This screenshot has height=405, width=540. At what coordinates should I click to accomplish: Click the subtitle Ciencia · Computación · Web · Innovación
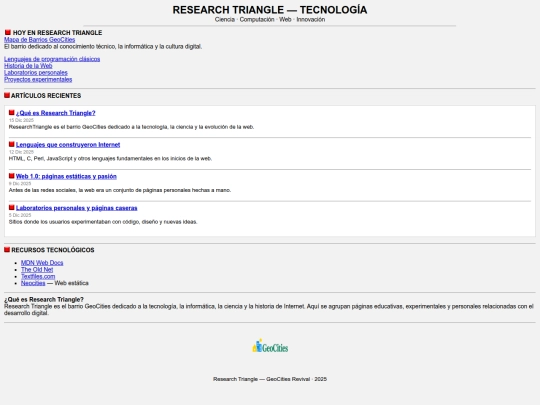click(270, 20)
